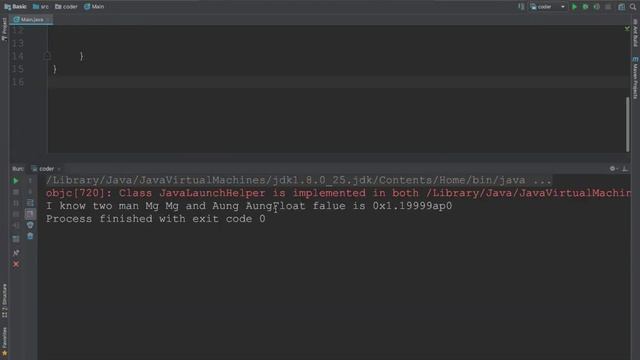Click src folder in the navigation bar

pos(41,7)
